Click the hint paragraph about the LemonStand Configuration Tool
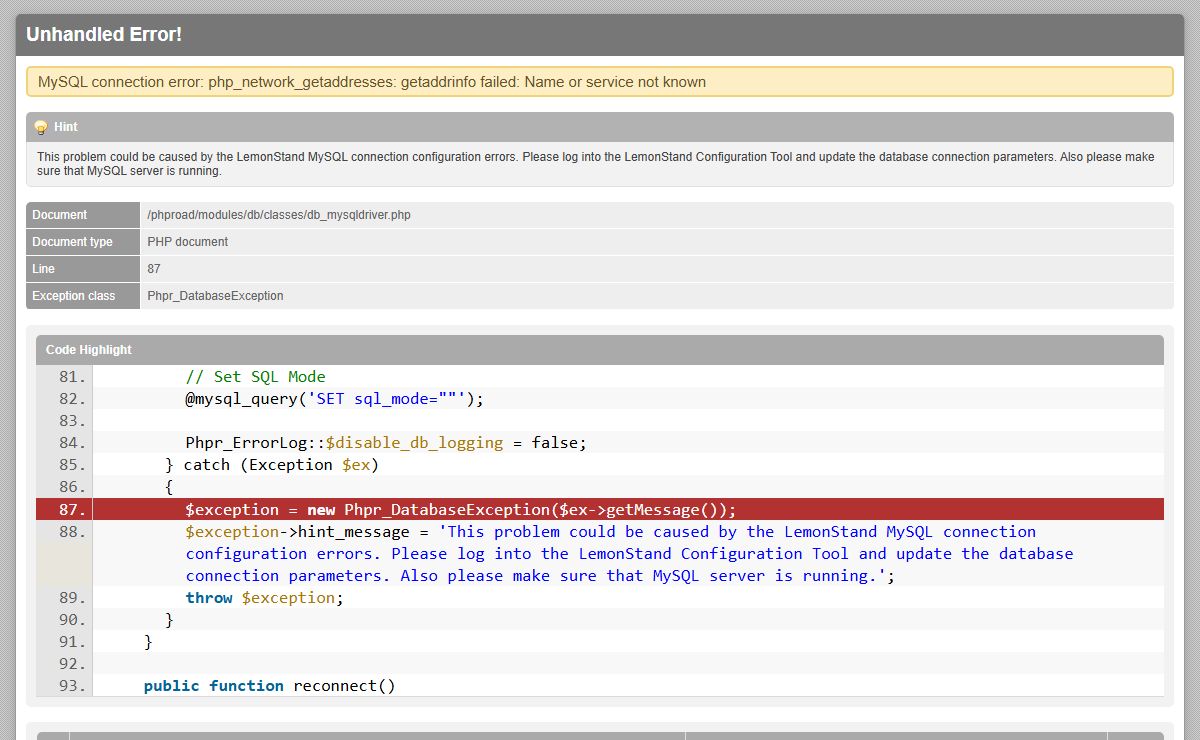Image resolution: width=1200 pixels, height=740 pixels. (596, 164)
